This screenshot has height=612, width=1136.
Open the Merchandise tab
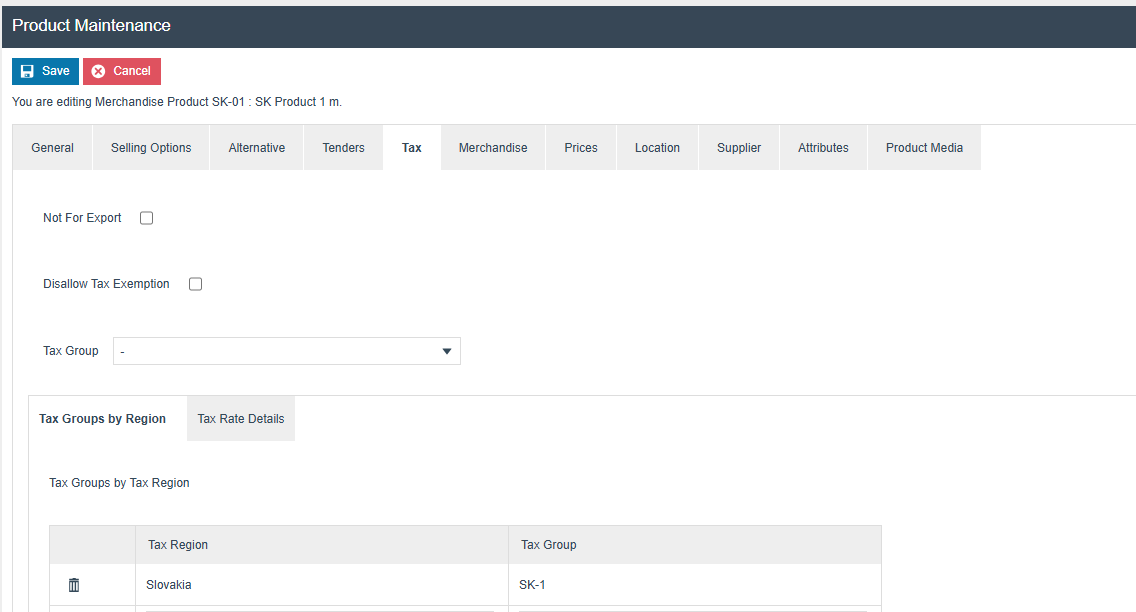(493, 148)
